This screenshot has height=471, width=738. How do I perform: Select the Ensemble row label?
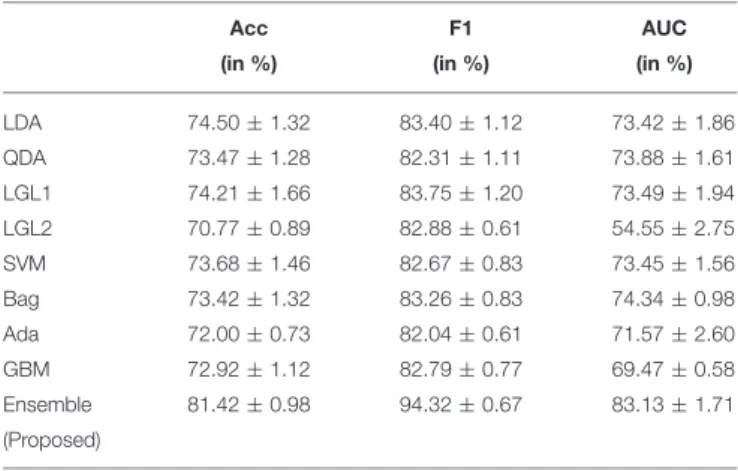click(x=48, y=405)
